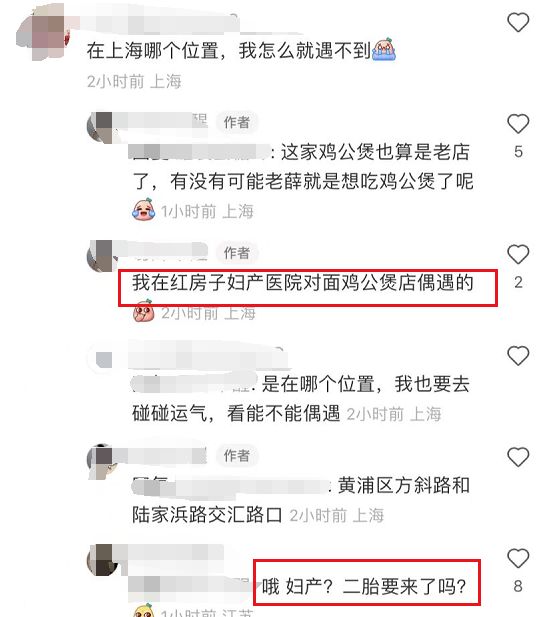This screenshot has width=536, height=617.
Task: Select the reply 碰碰运气，看能不能偶遇
Action: coord(236,413)
